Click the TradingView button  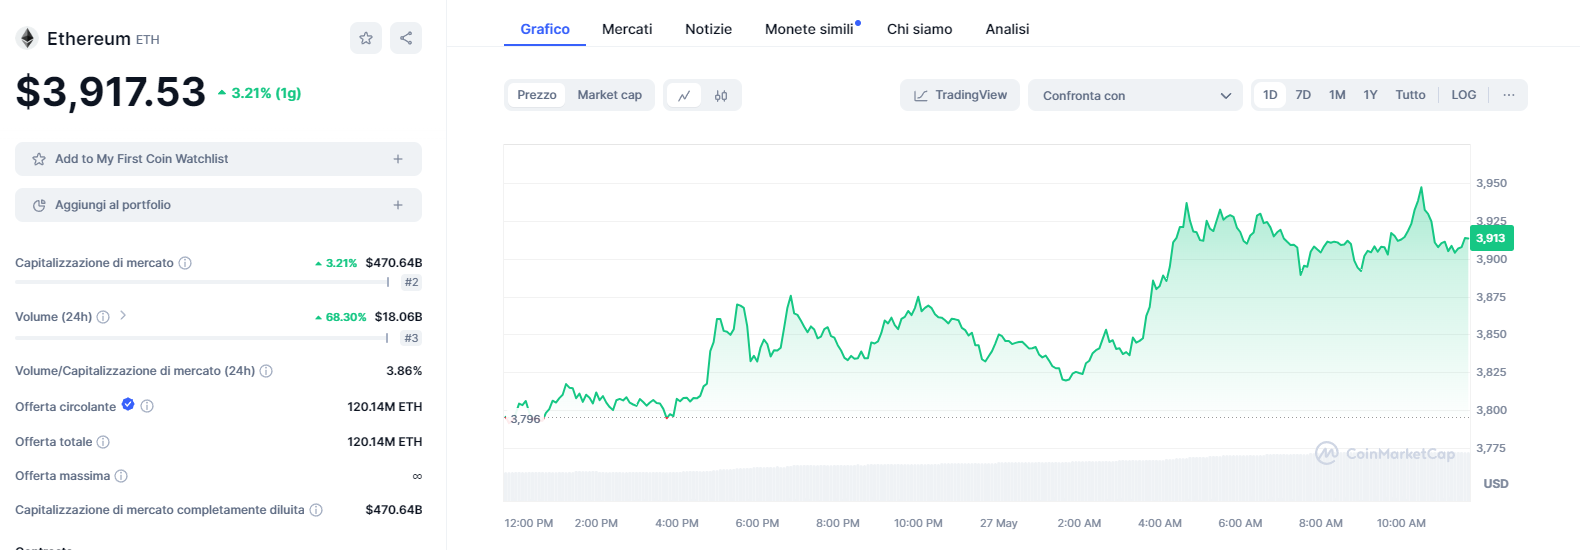(960, 95)
